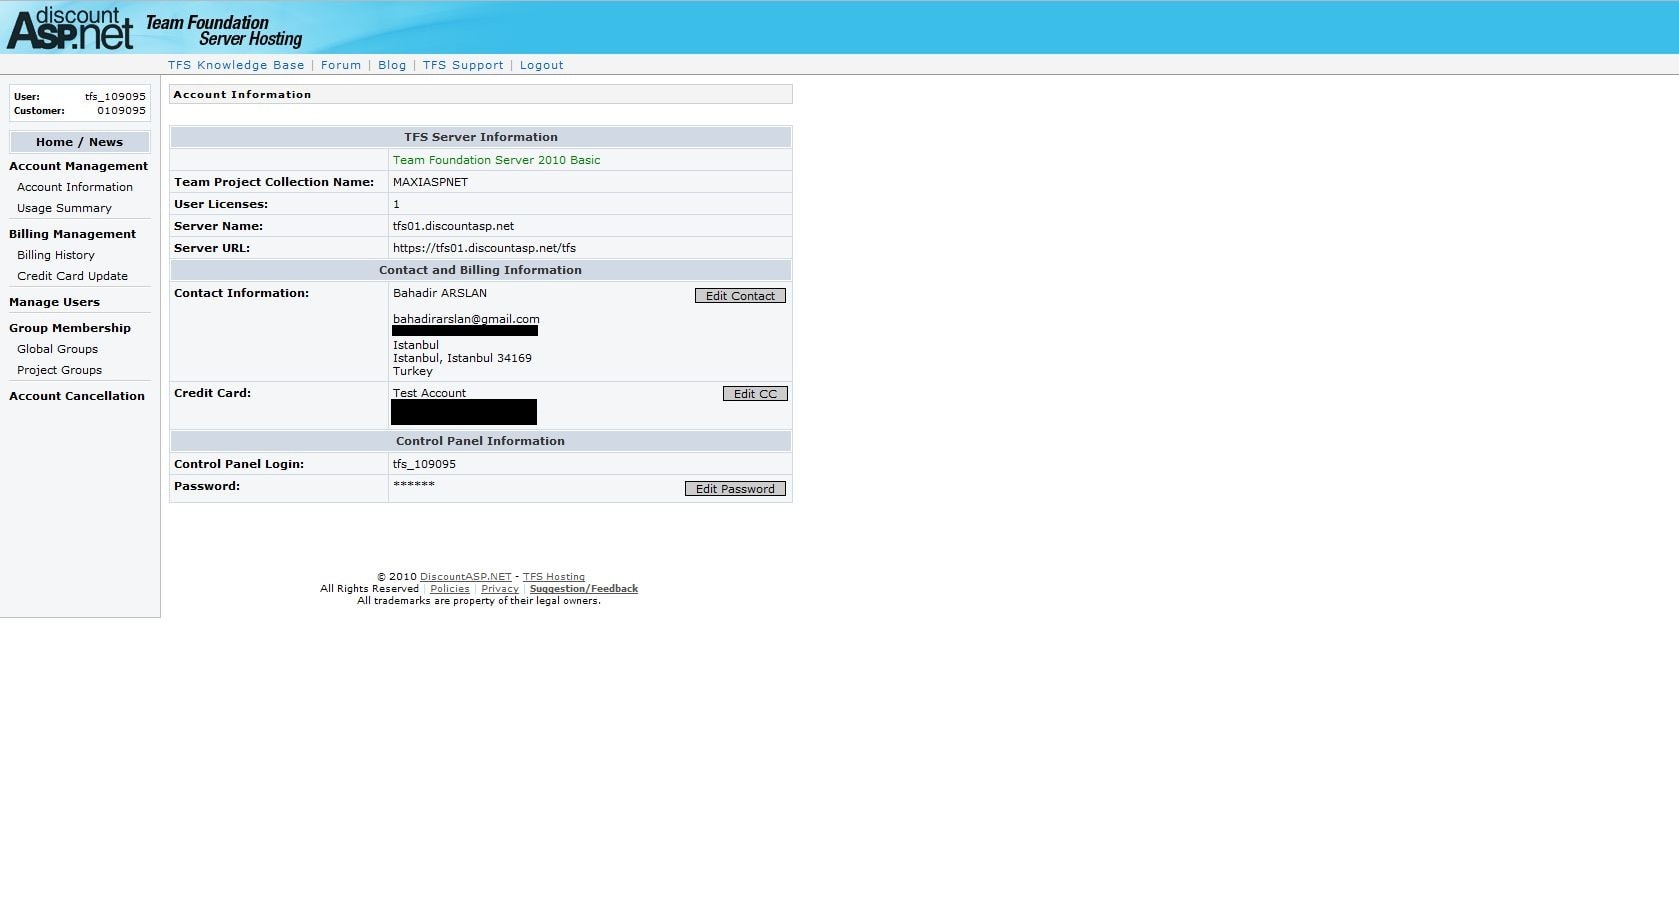Open DiscountASP.NET footer link
1679x924 pixels.
(x=466, y=577)
